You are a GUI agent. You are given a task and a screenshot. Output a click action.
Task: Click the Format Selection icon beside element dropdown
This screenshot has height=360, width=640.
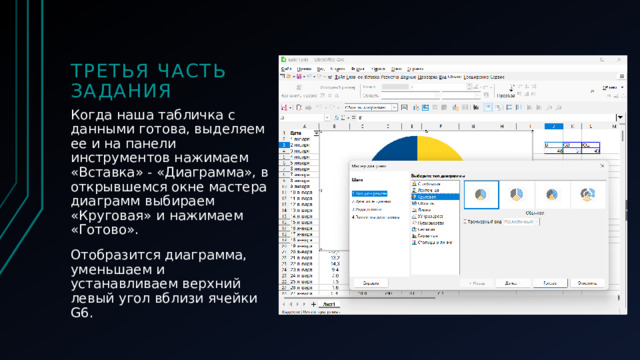(x=404, y=108)
